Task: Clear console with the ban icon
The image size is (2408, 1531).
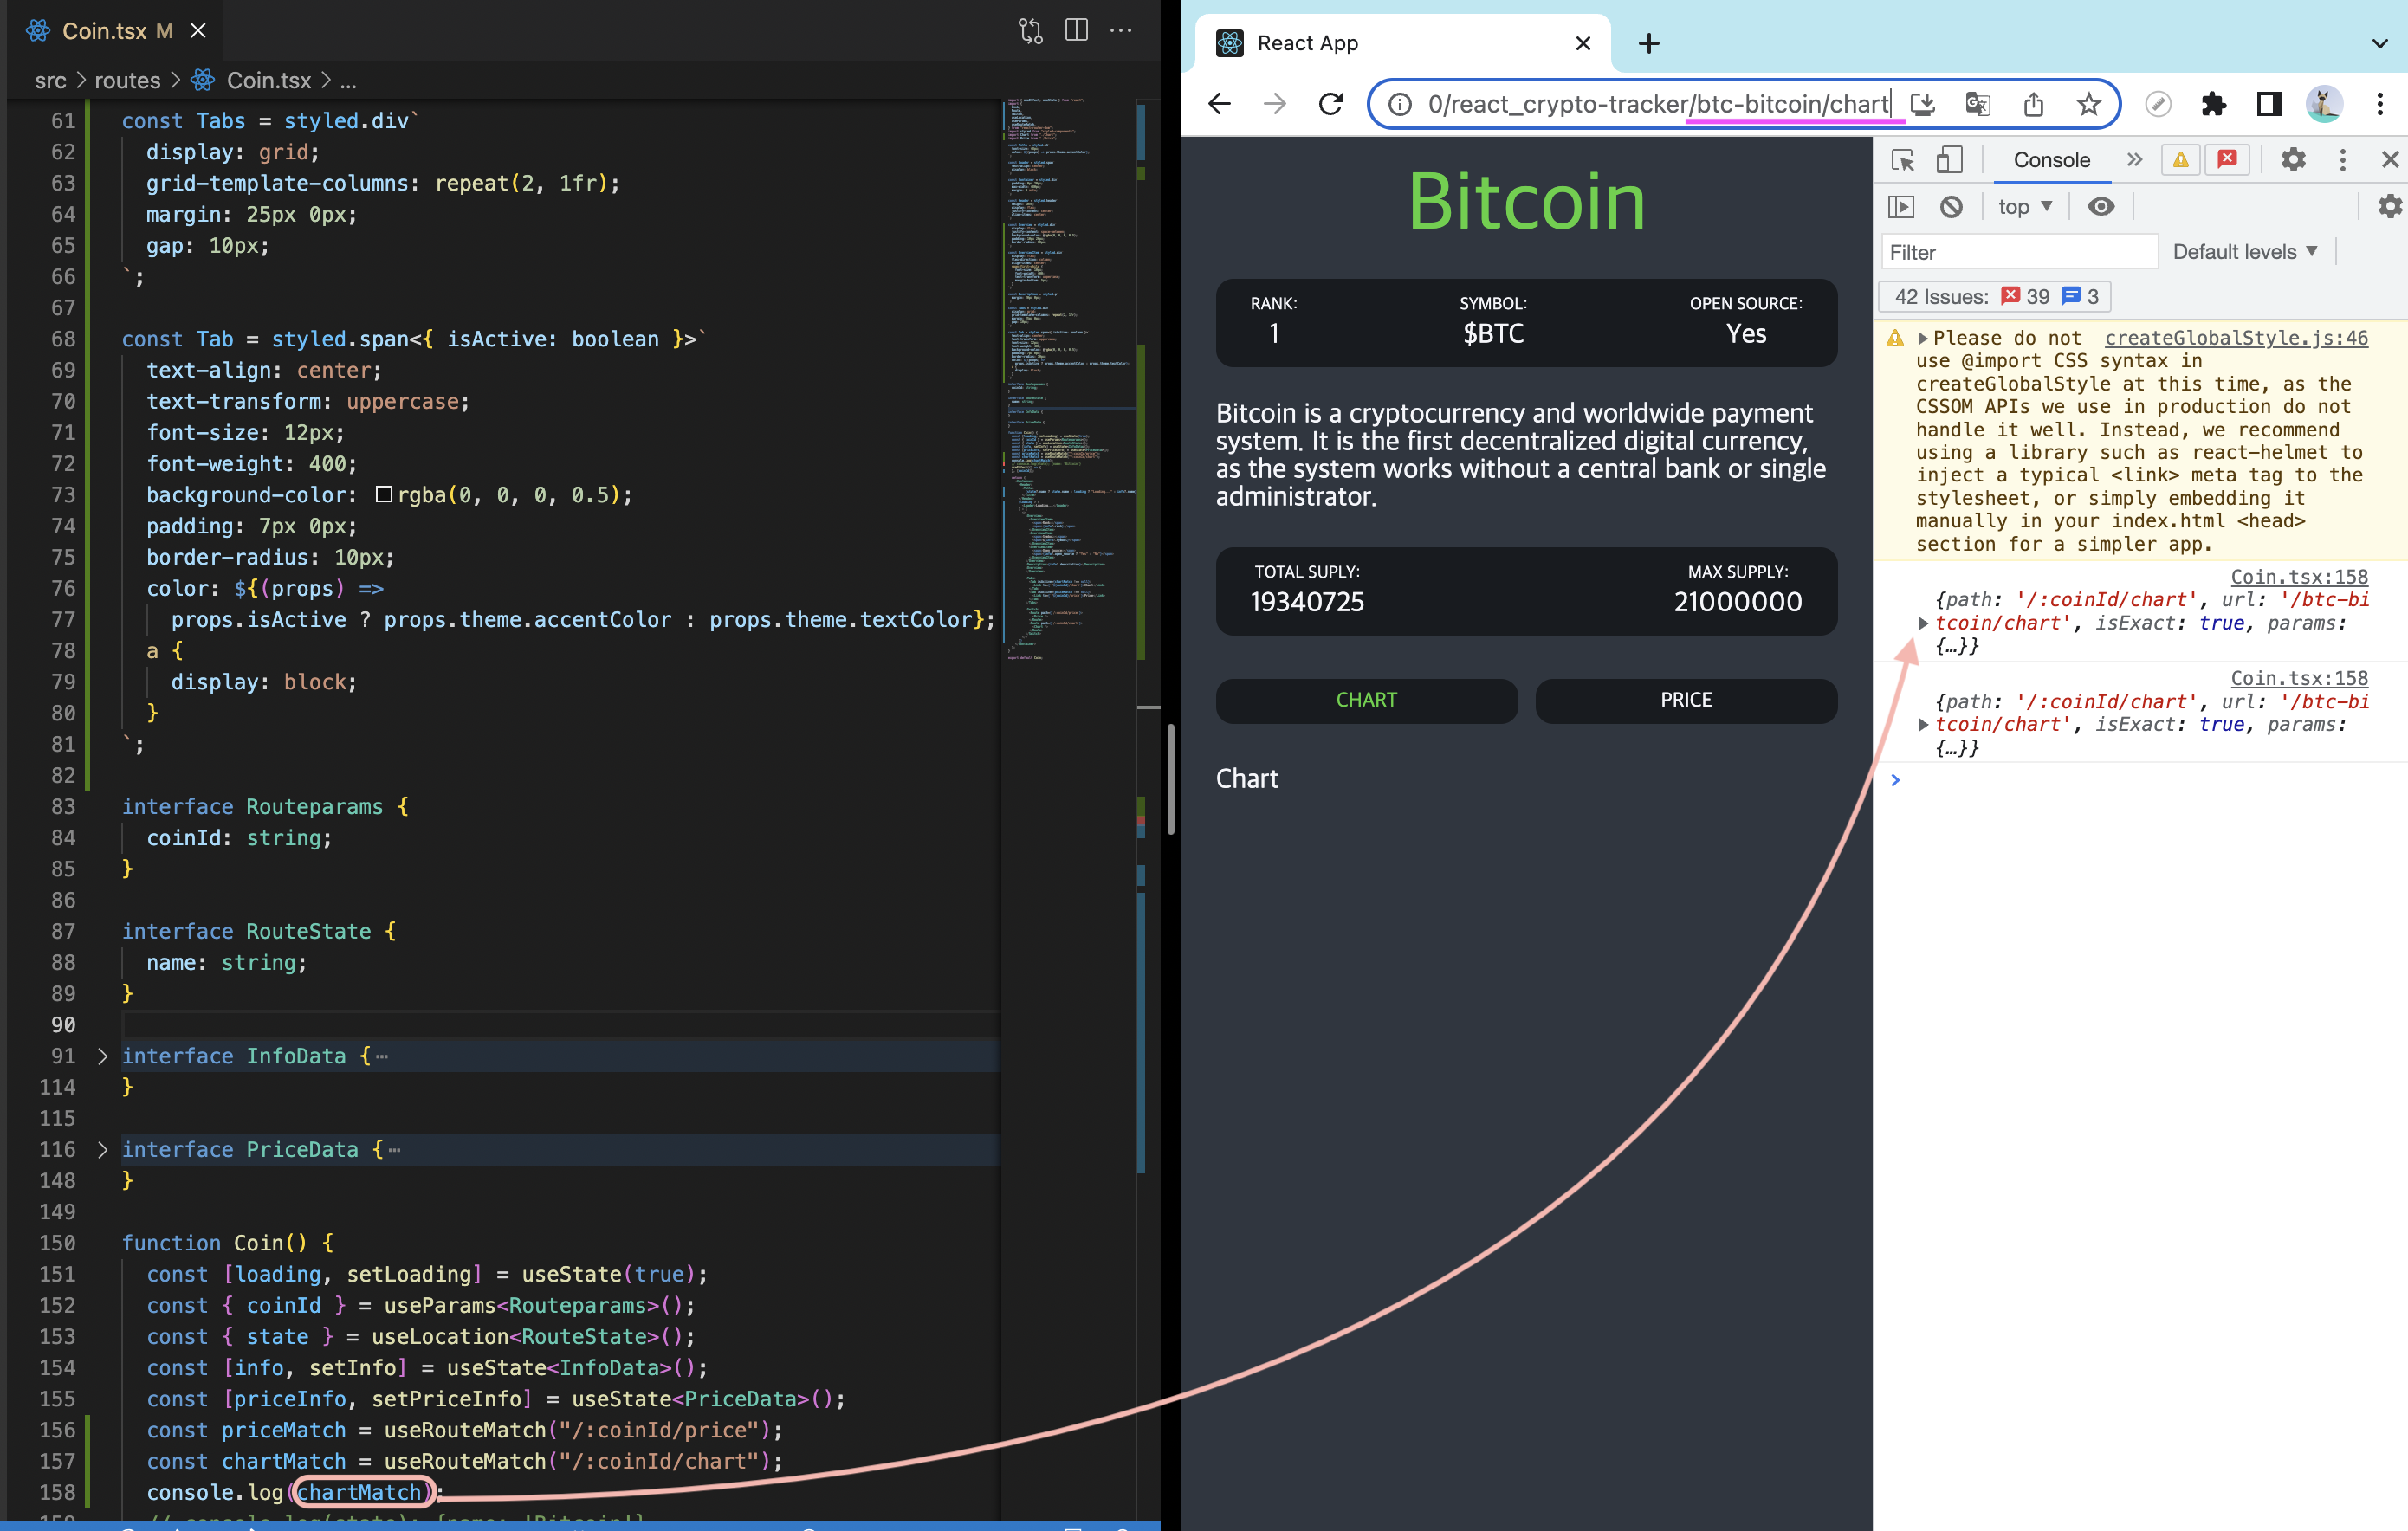Action: [x=1951, y=207]
